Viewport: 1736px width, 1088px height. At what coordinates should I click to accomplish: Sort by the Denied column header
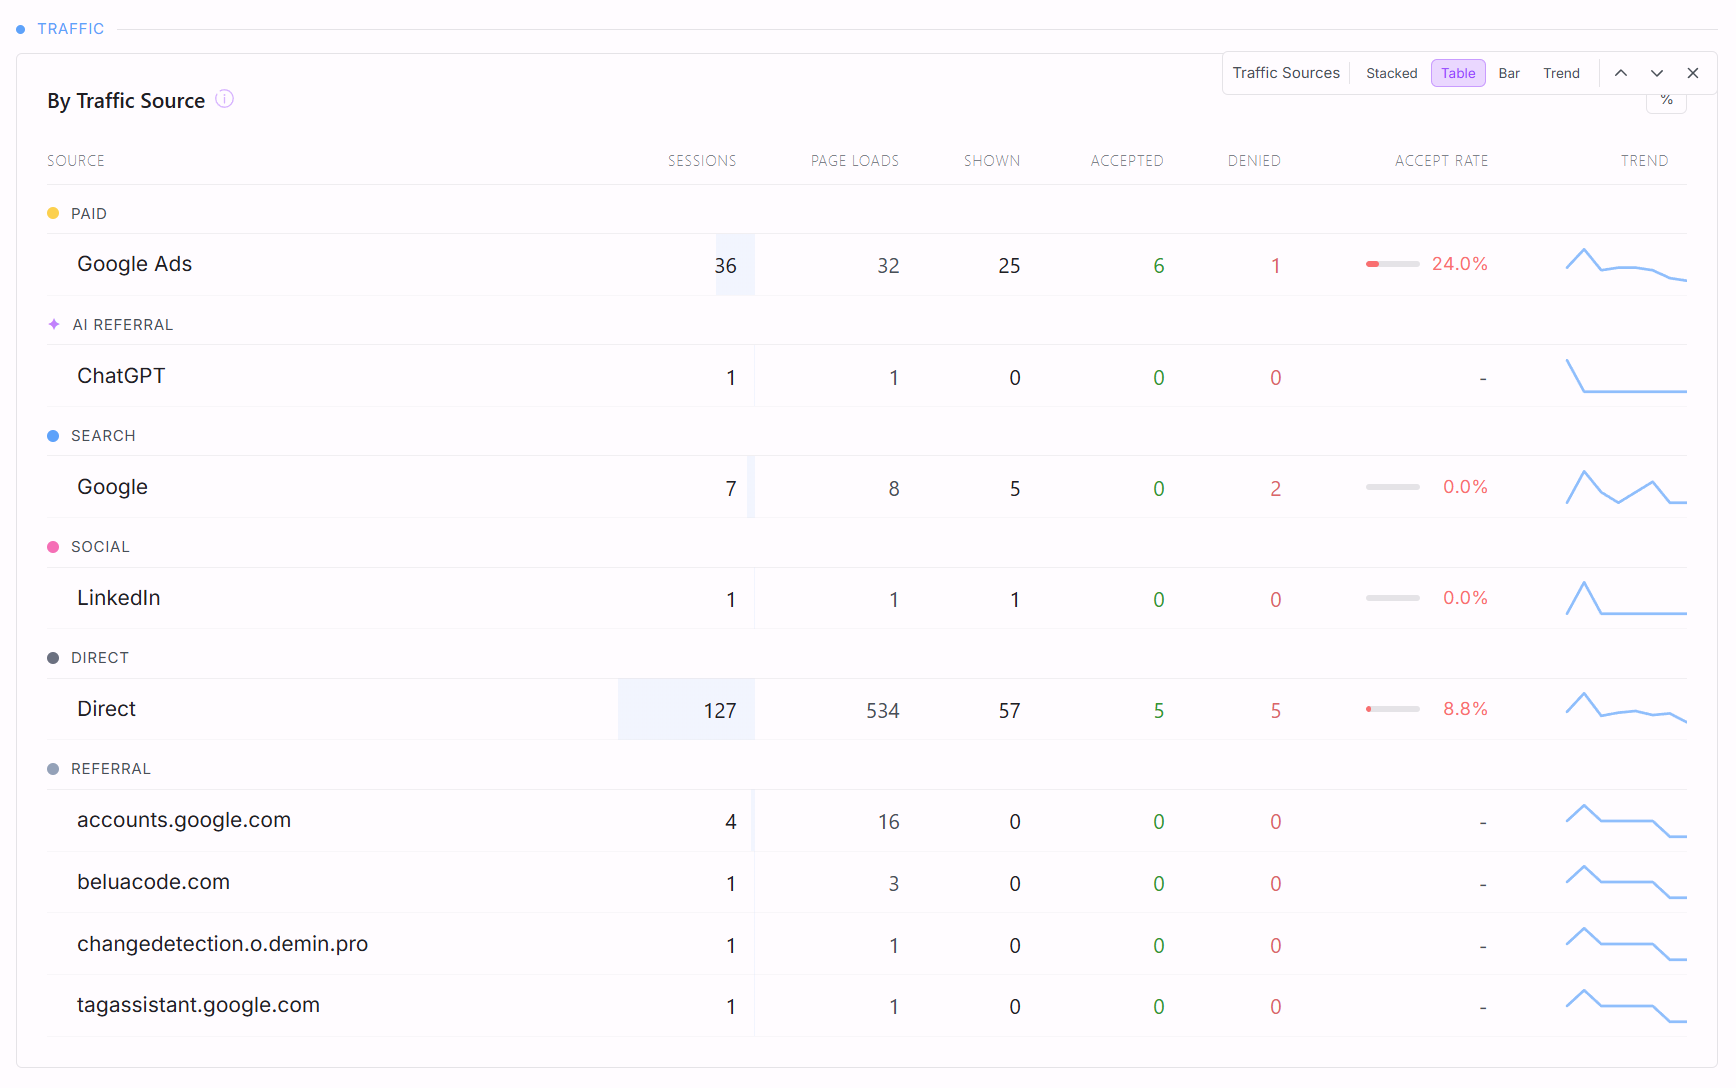point(1254,161)
